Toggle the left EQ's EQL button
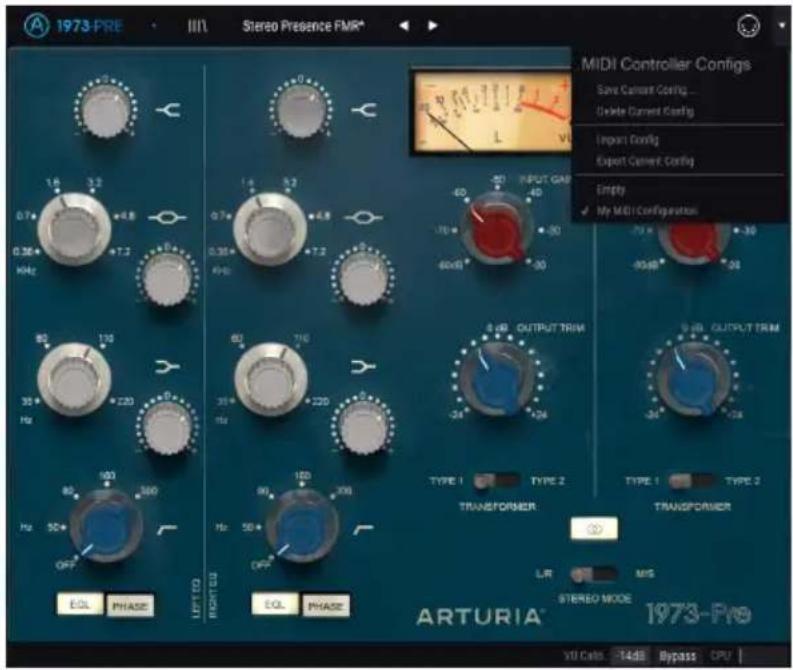Image resolution: width=793 pixels, height=670 pixels. [80, 604]
